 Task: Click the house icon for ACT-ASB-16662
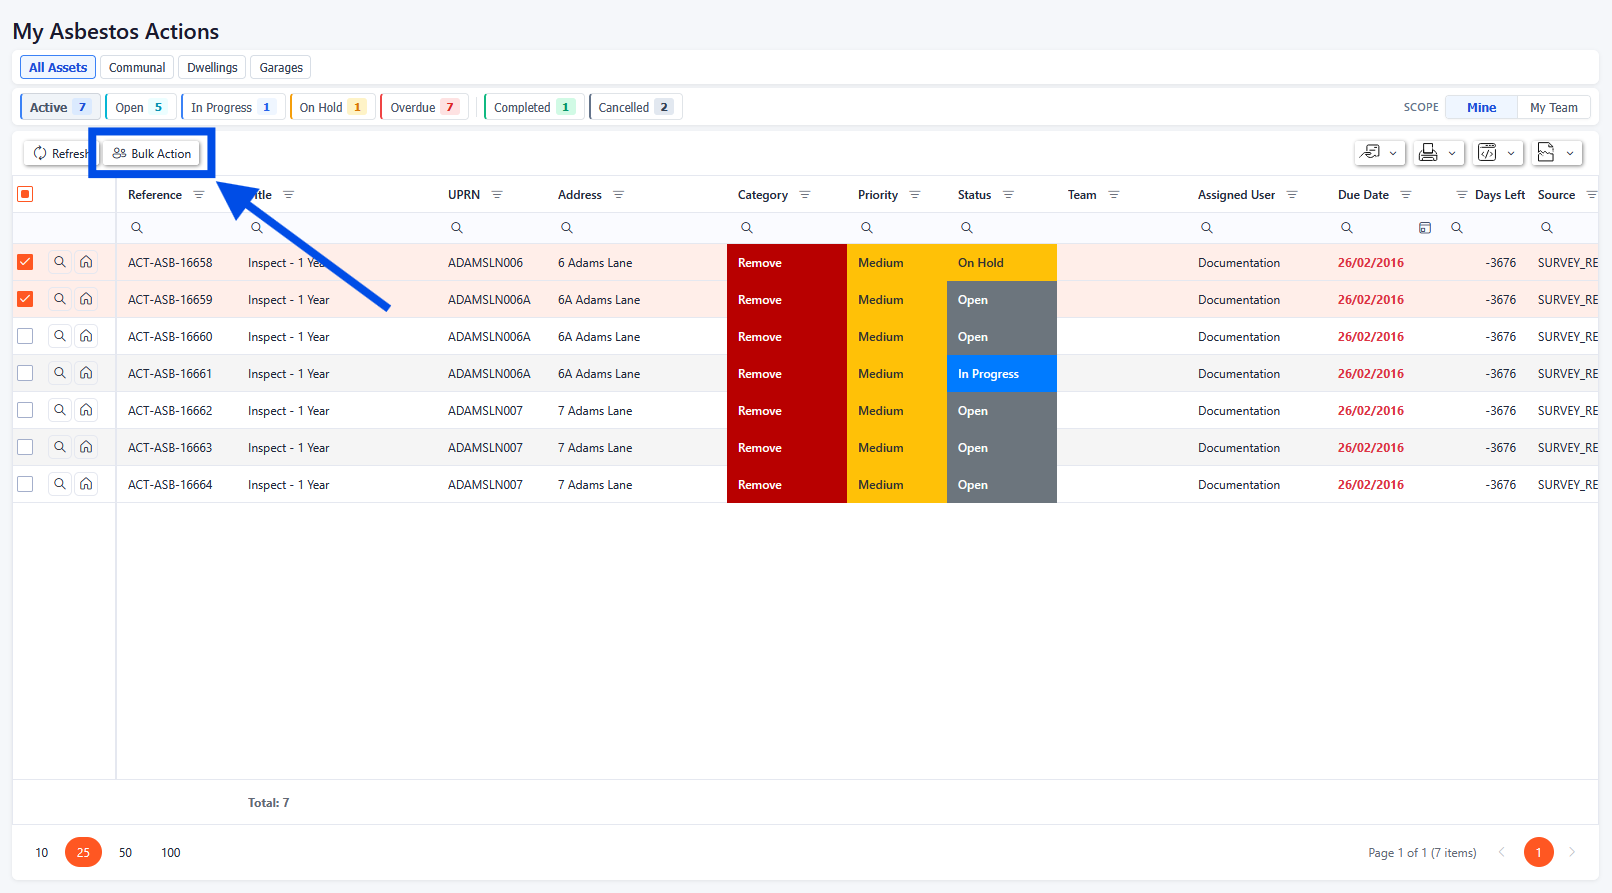tap(87, 410)
